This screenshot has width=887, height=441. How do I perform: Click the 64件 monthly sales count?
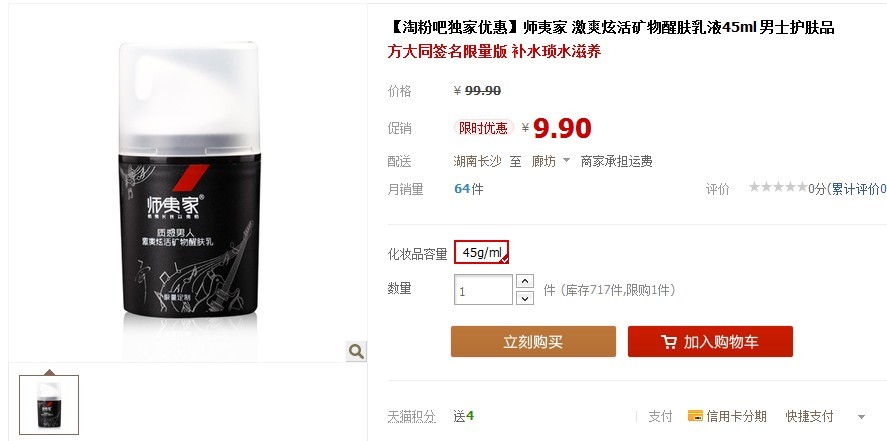[x=469, y=189]
